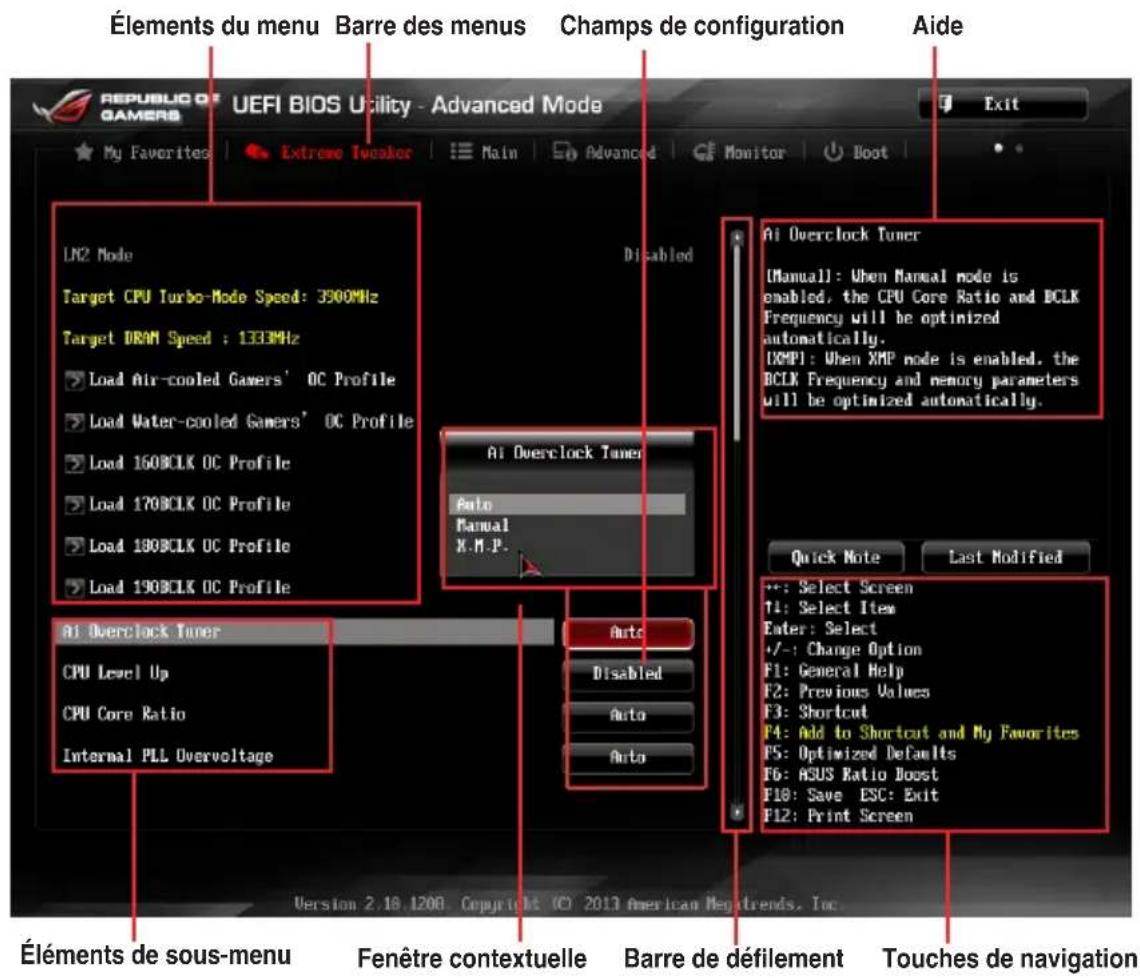Click the Load 180BCLK profile arrow icon
The height and width of the screenshot is (978, 1140).
click(74, 546)
